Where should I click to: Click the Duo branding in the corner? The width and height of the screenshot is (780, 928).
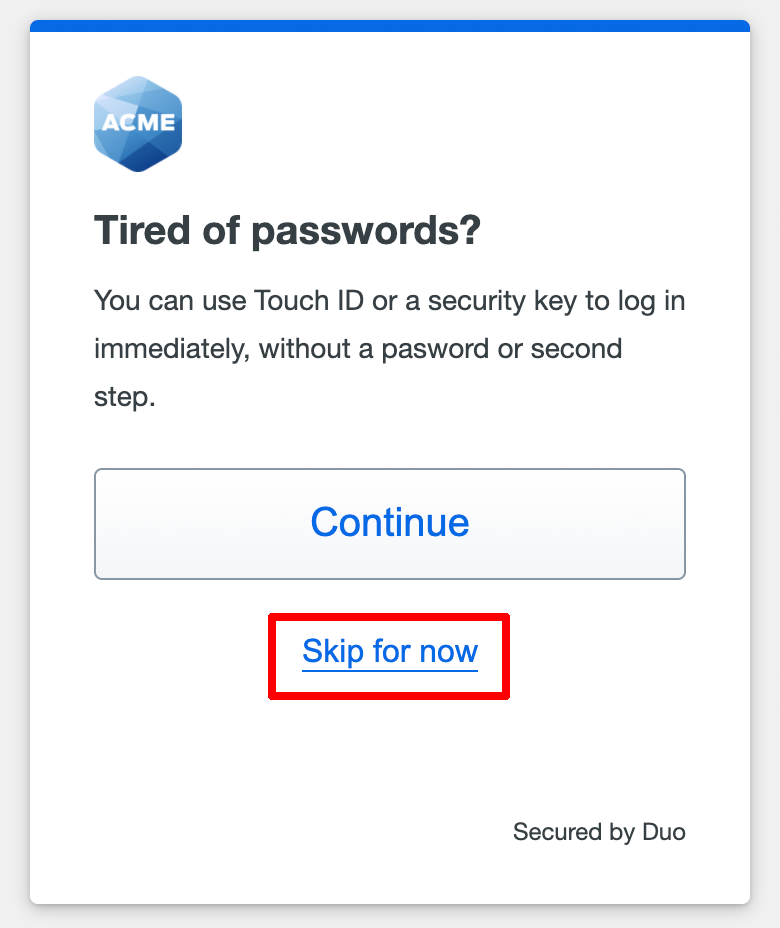click(599, 831)
